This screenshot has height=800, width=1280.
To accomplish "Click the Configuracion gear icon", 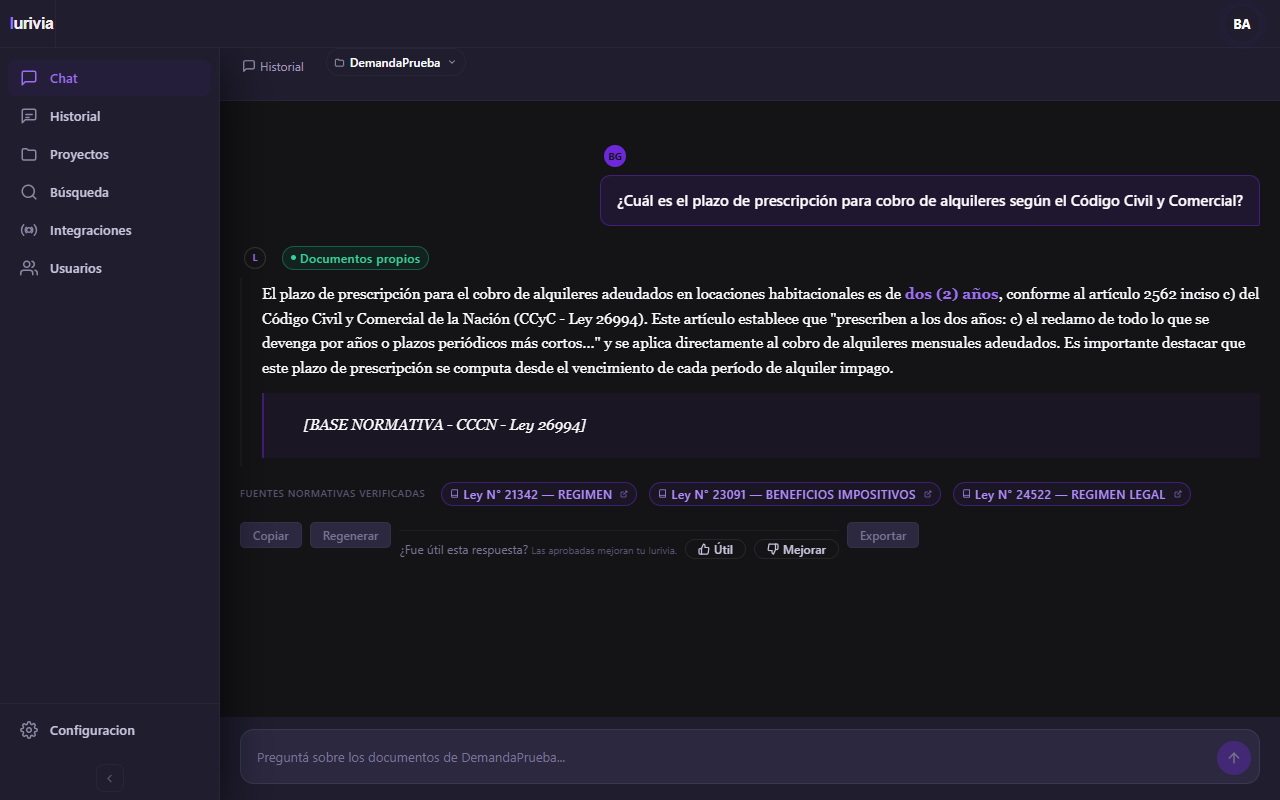I will pos(29,730).
